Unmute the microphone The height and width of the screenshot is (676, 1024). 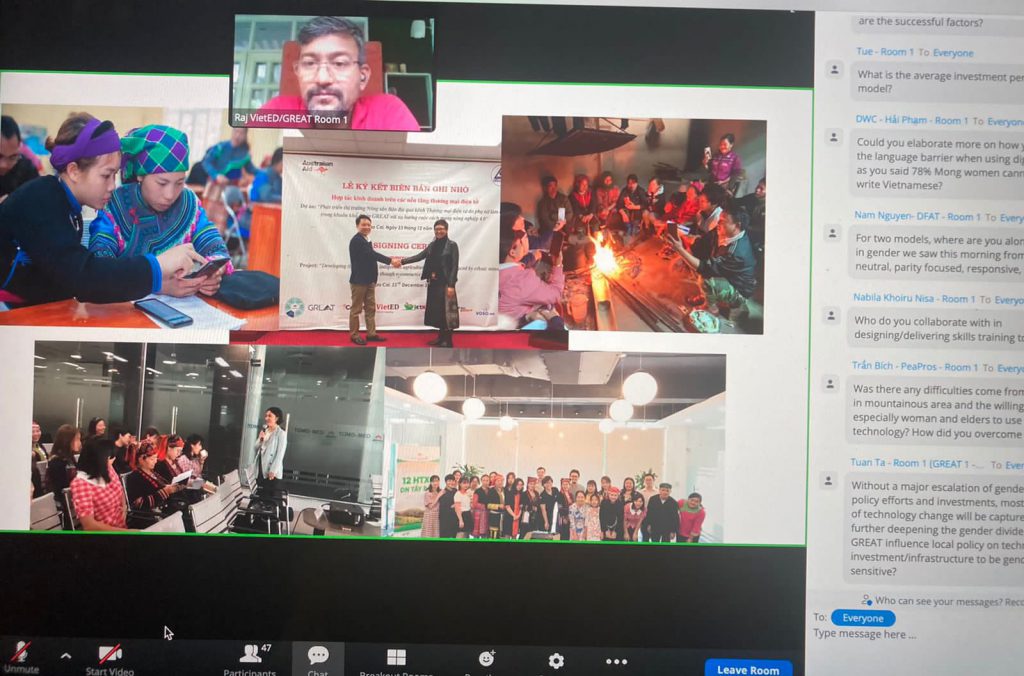pyautogui.click(x=19, y=656)
